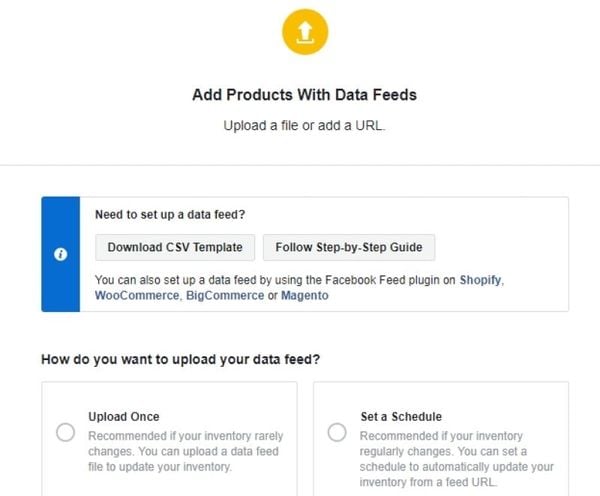600x496 pixels.
Task: Click the 'inventory regularly changes' description text
Action: point(457,459)
